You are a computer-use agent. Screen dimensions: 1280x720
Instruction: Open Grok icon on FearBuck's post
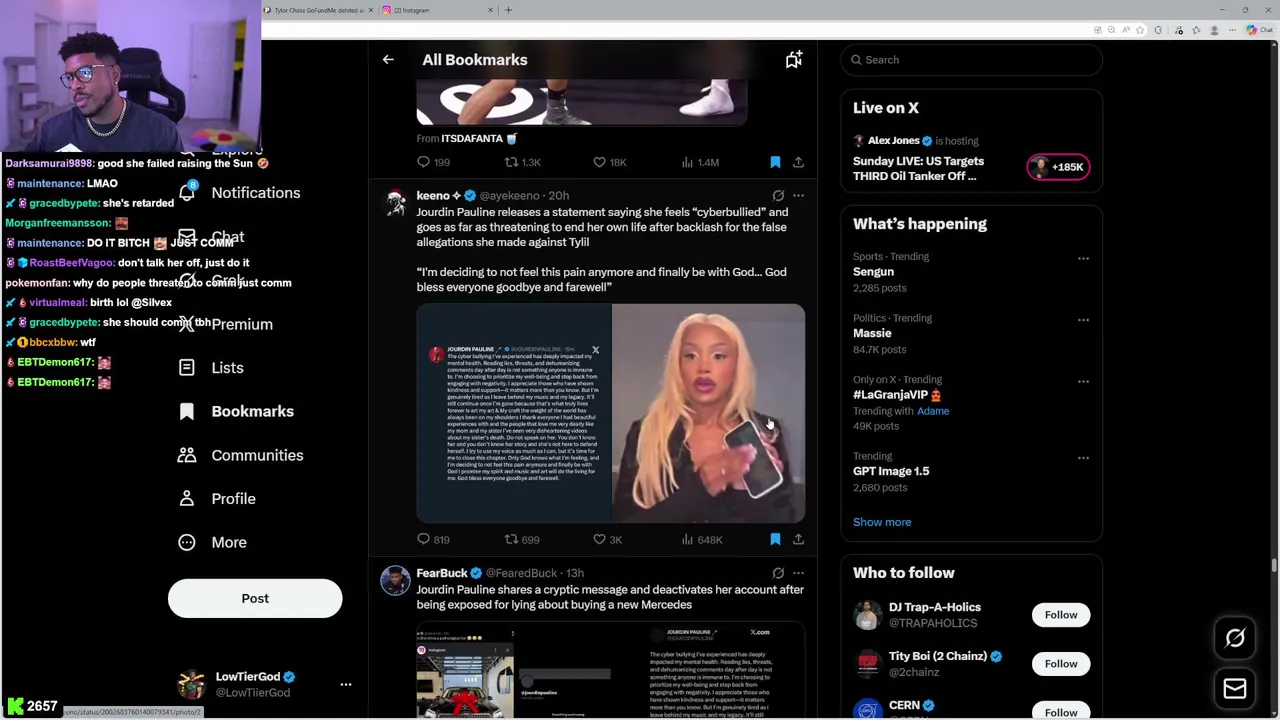778,573
